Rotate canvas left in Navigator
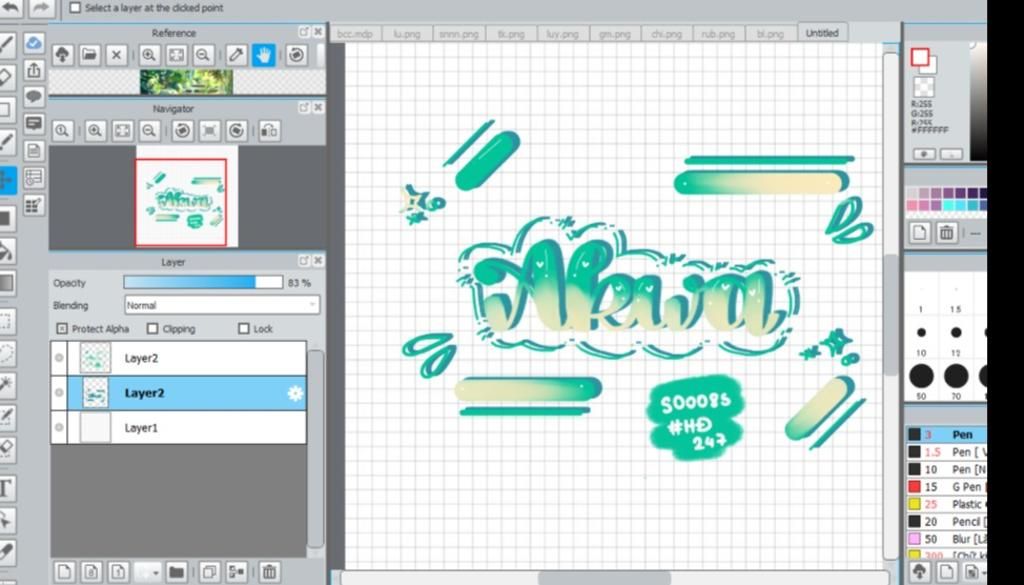Image resolution: width=1024 pixels, height=585 pixels. pos(182,131)
